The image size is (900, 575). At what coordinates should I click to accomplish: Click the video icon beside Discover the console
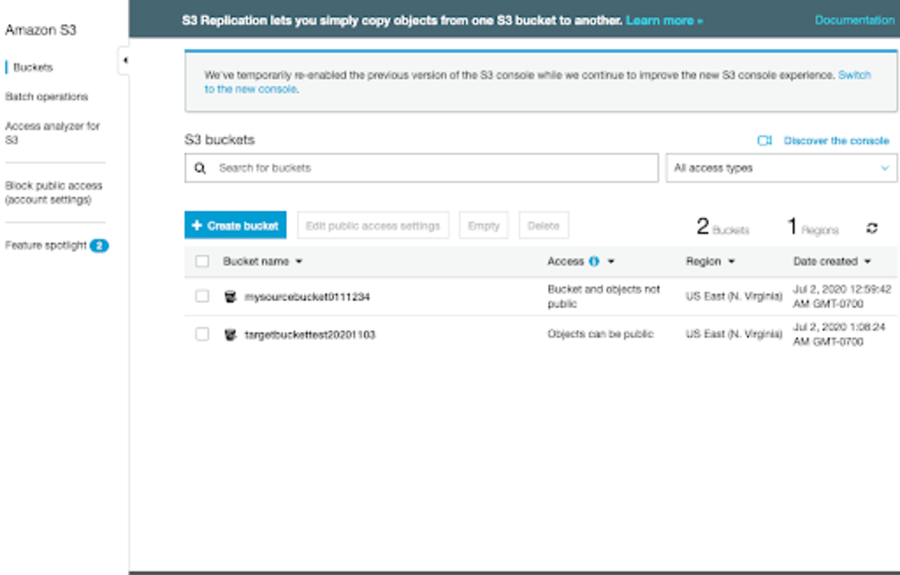click(765, 141)
